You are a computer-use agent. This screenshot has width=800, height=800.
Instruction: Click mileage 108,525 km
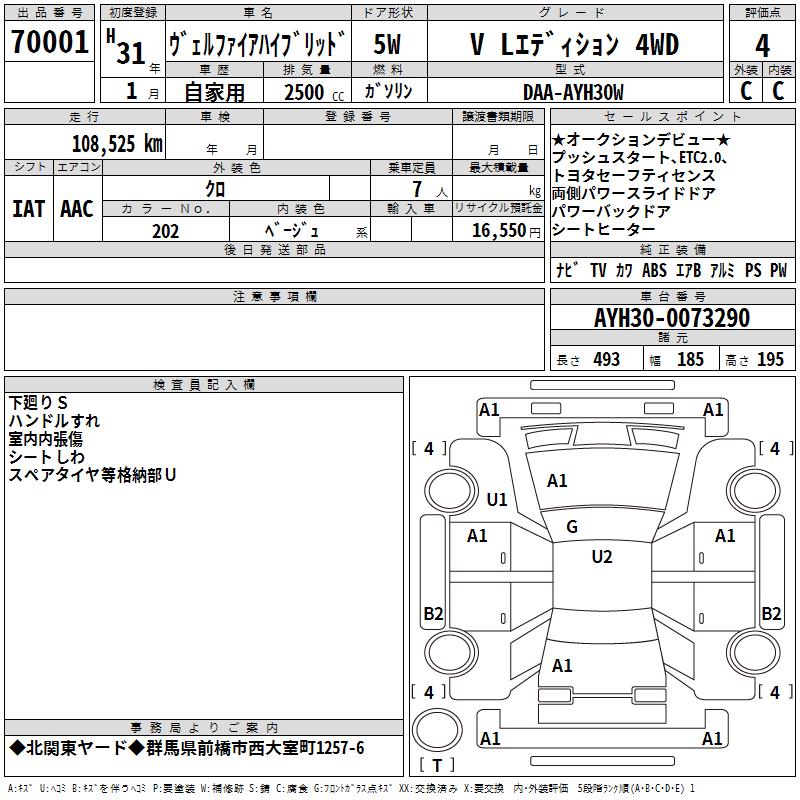tap(117, 144)
